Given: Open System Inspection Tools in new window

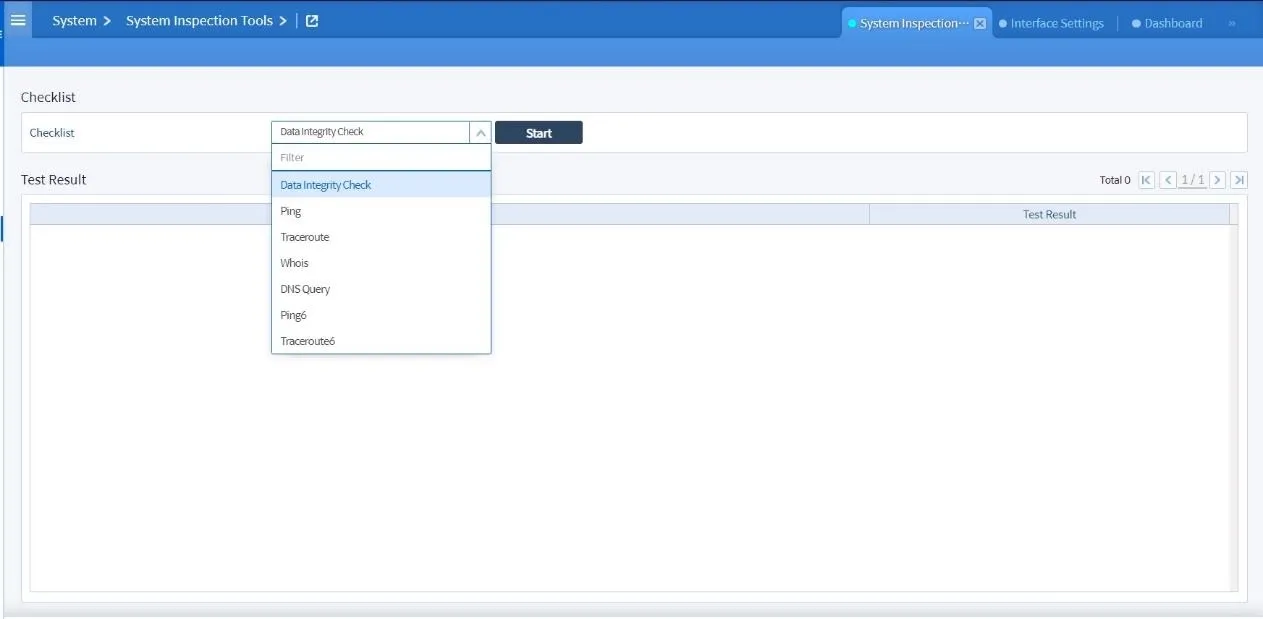Looking at the screenshot, I should coord(311,20).
